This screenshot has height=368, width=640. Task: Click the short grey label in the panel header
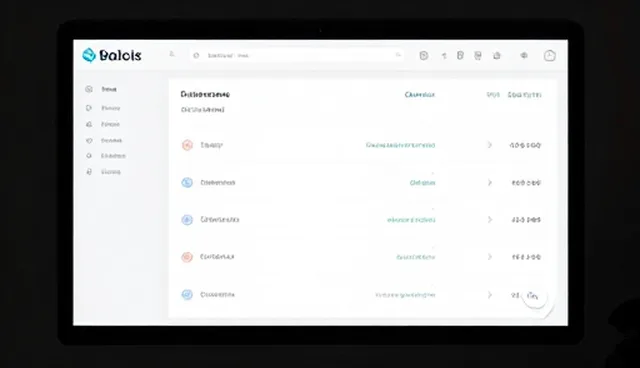[493, 95]
